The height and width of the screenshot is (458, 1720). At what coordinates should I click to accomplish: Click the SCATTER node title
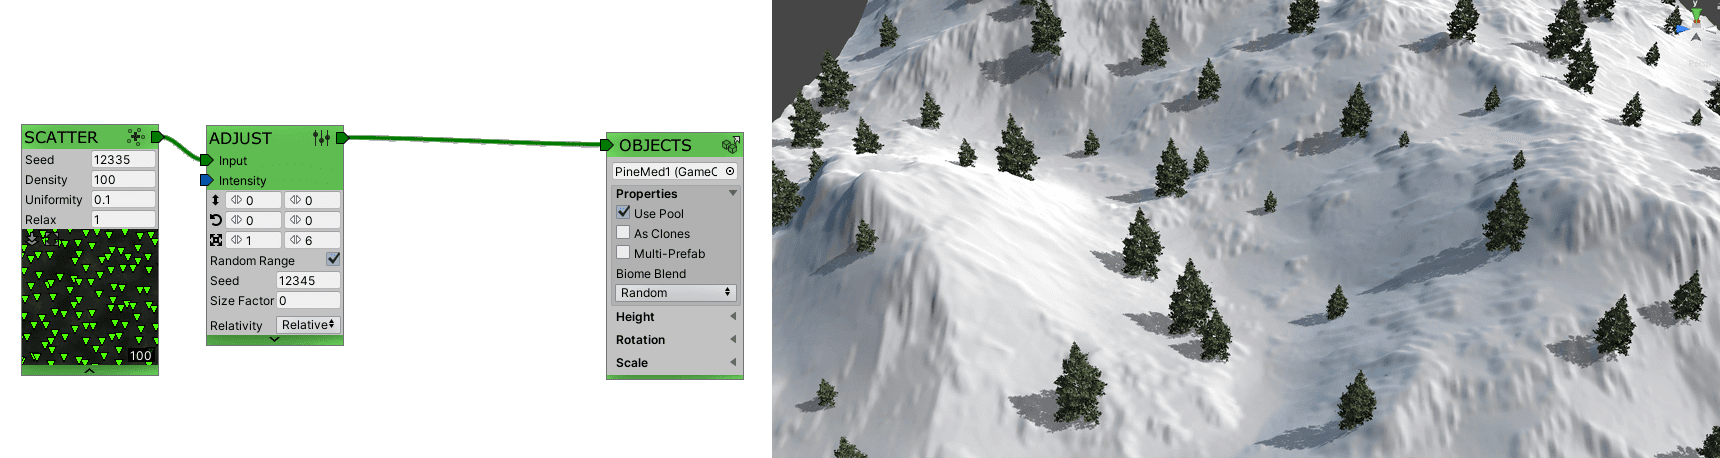point(61,137)
